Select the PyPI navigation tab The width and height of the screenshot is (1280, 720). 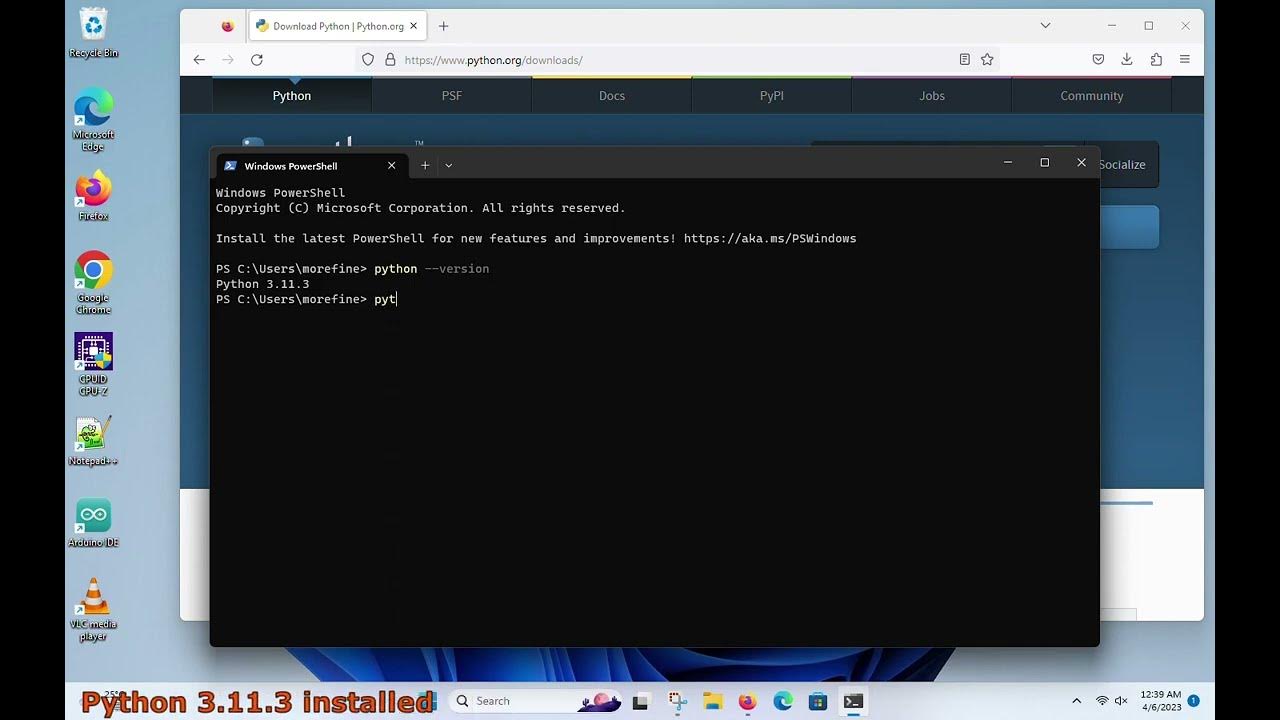772,96
